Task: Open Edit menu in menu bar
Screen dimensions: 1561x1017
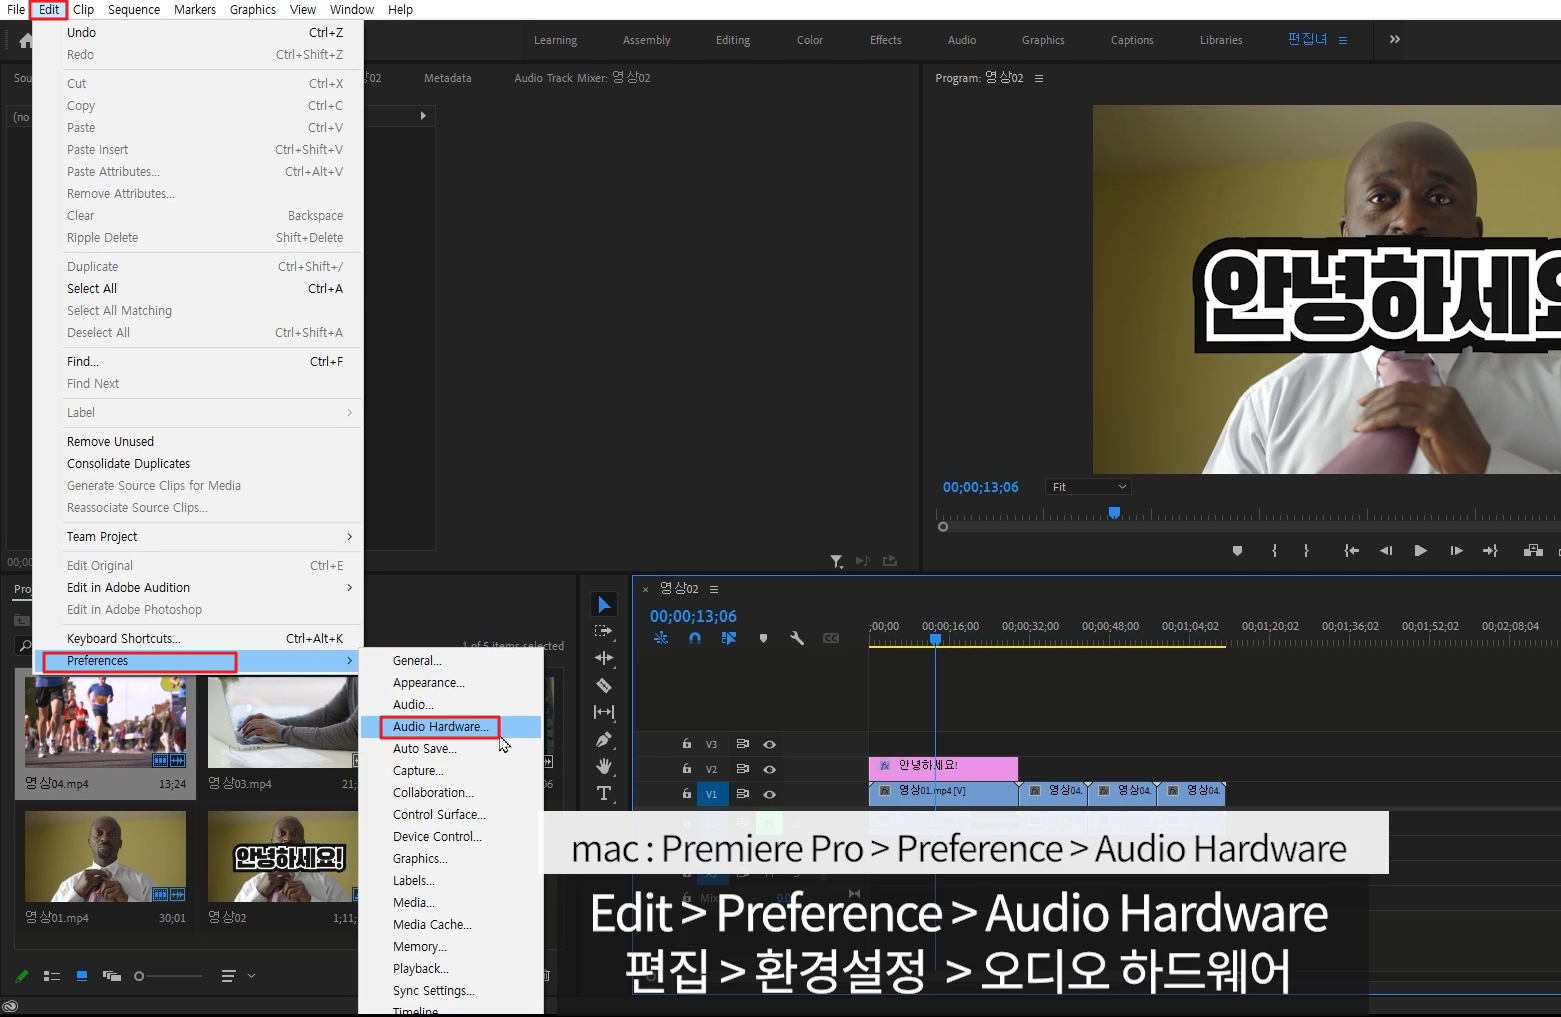Action: tap(49, 10)
